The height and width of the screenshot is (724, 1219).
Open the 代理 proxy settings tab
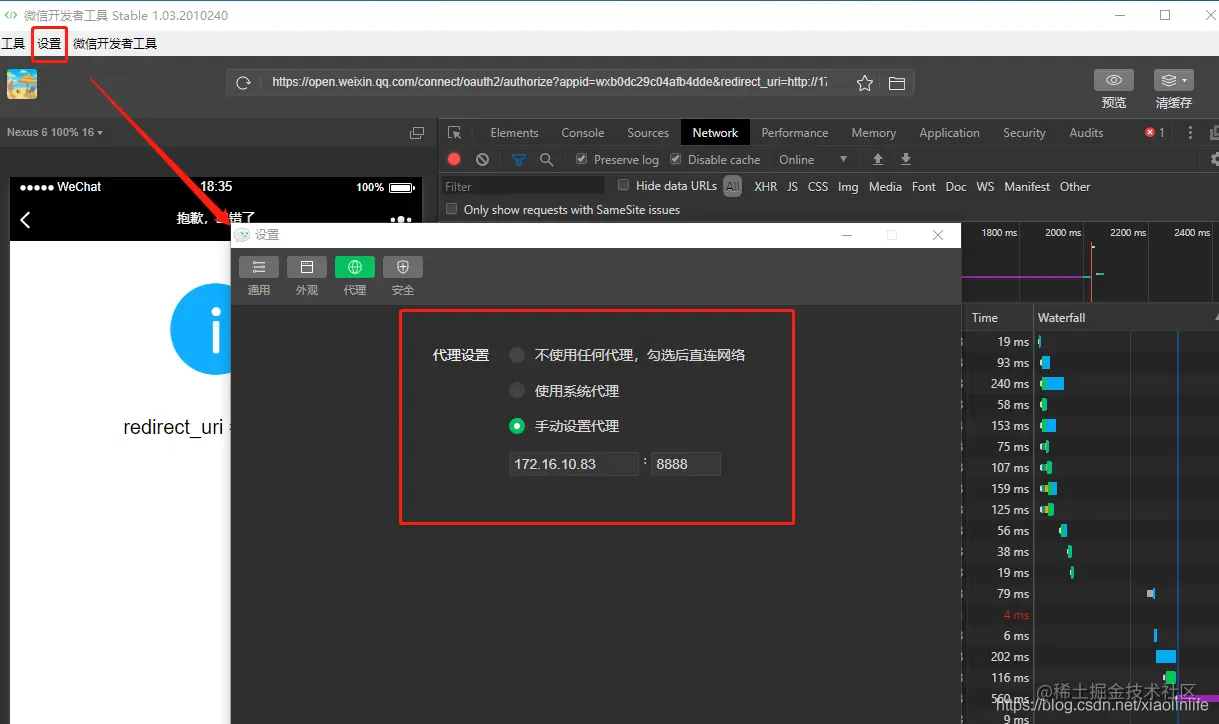[355, 276]
